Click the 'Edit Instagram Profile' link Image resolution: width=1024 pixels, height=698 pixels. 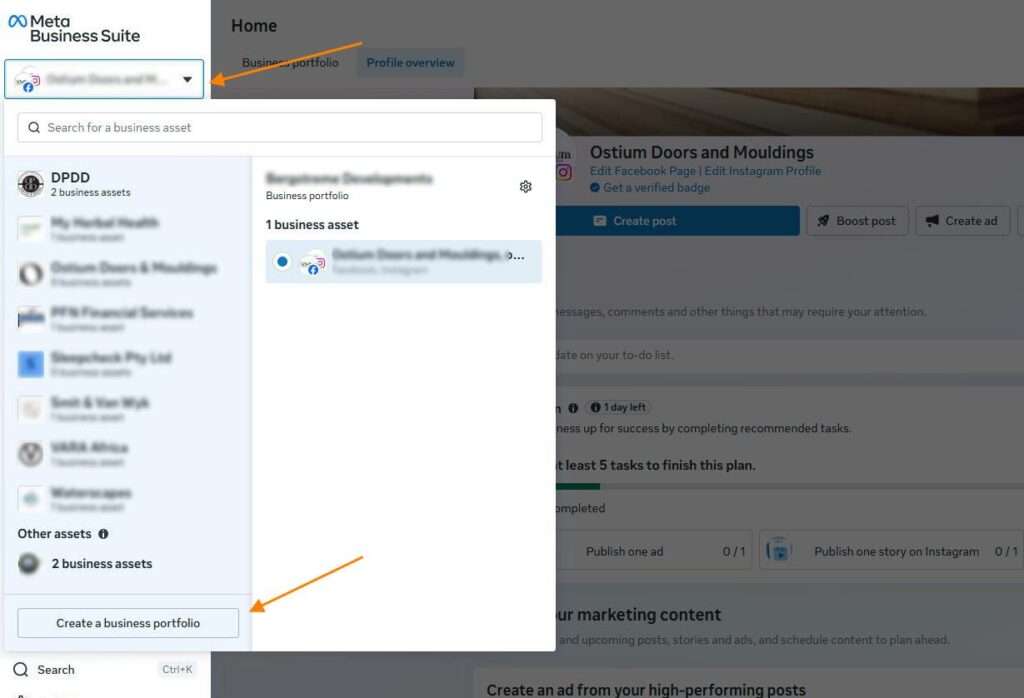(762, 171)
